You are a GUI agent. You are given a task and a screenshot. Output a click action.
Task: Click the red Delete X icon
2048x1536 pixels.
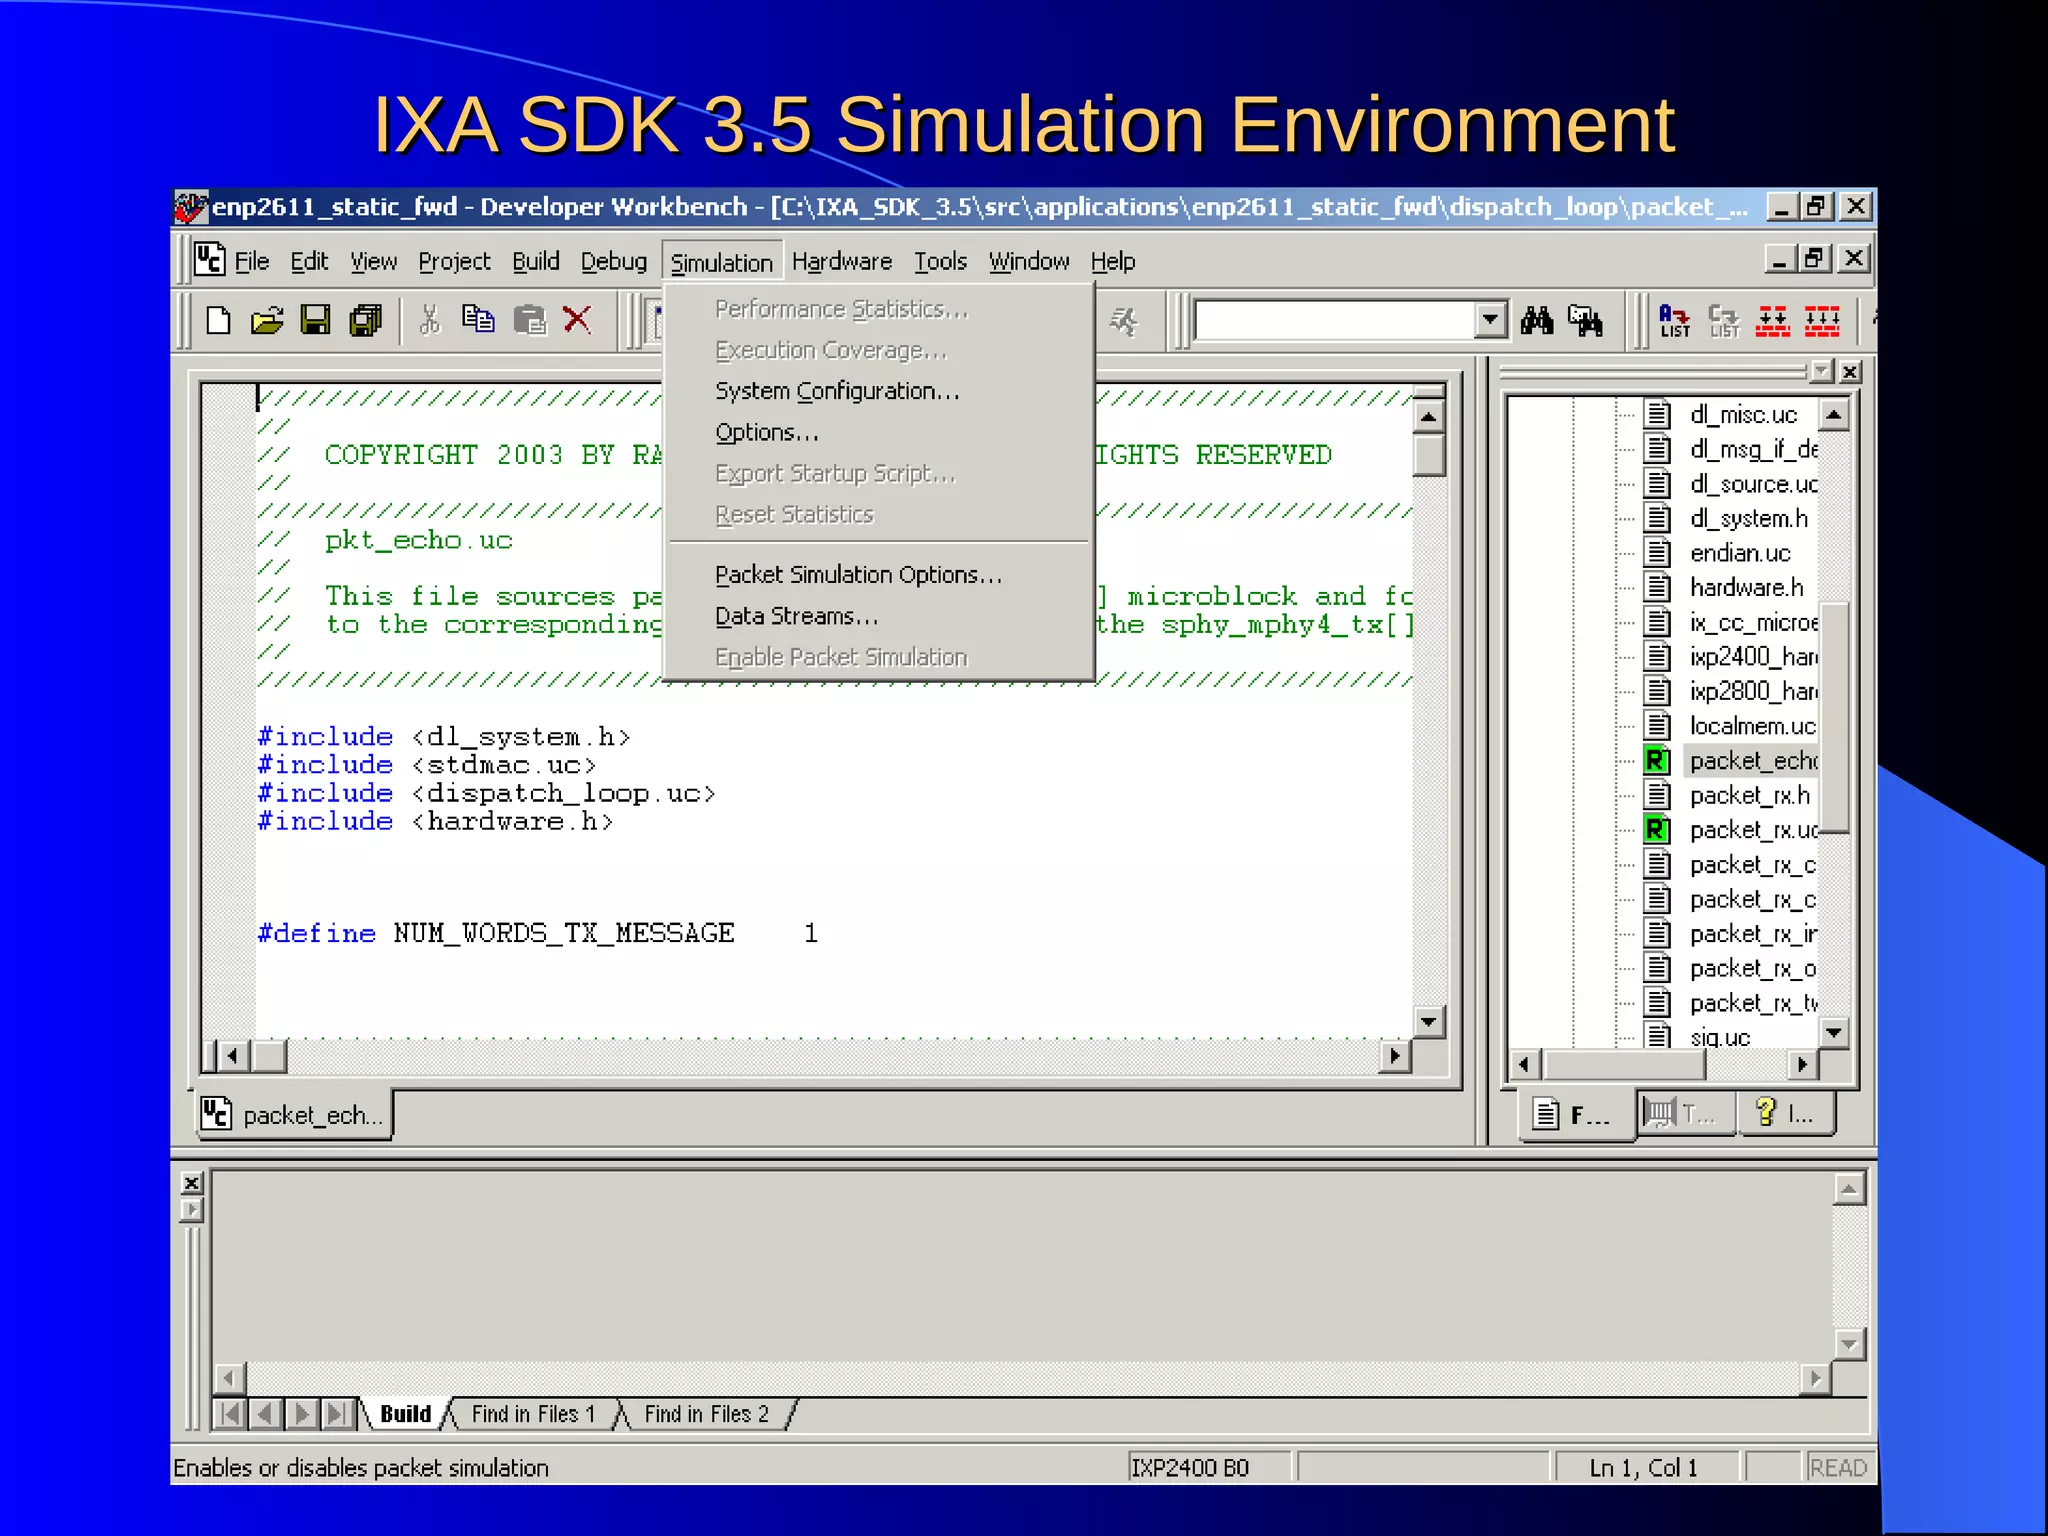click(x=577, y=320)
